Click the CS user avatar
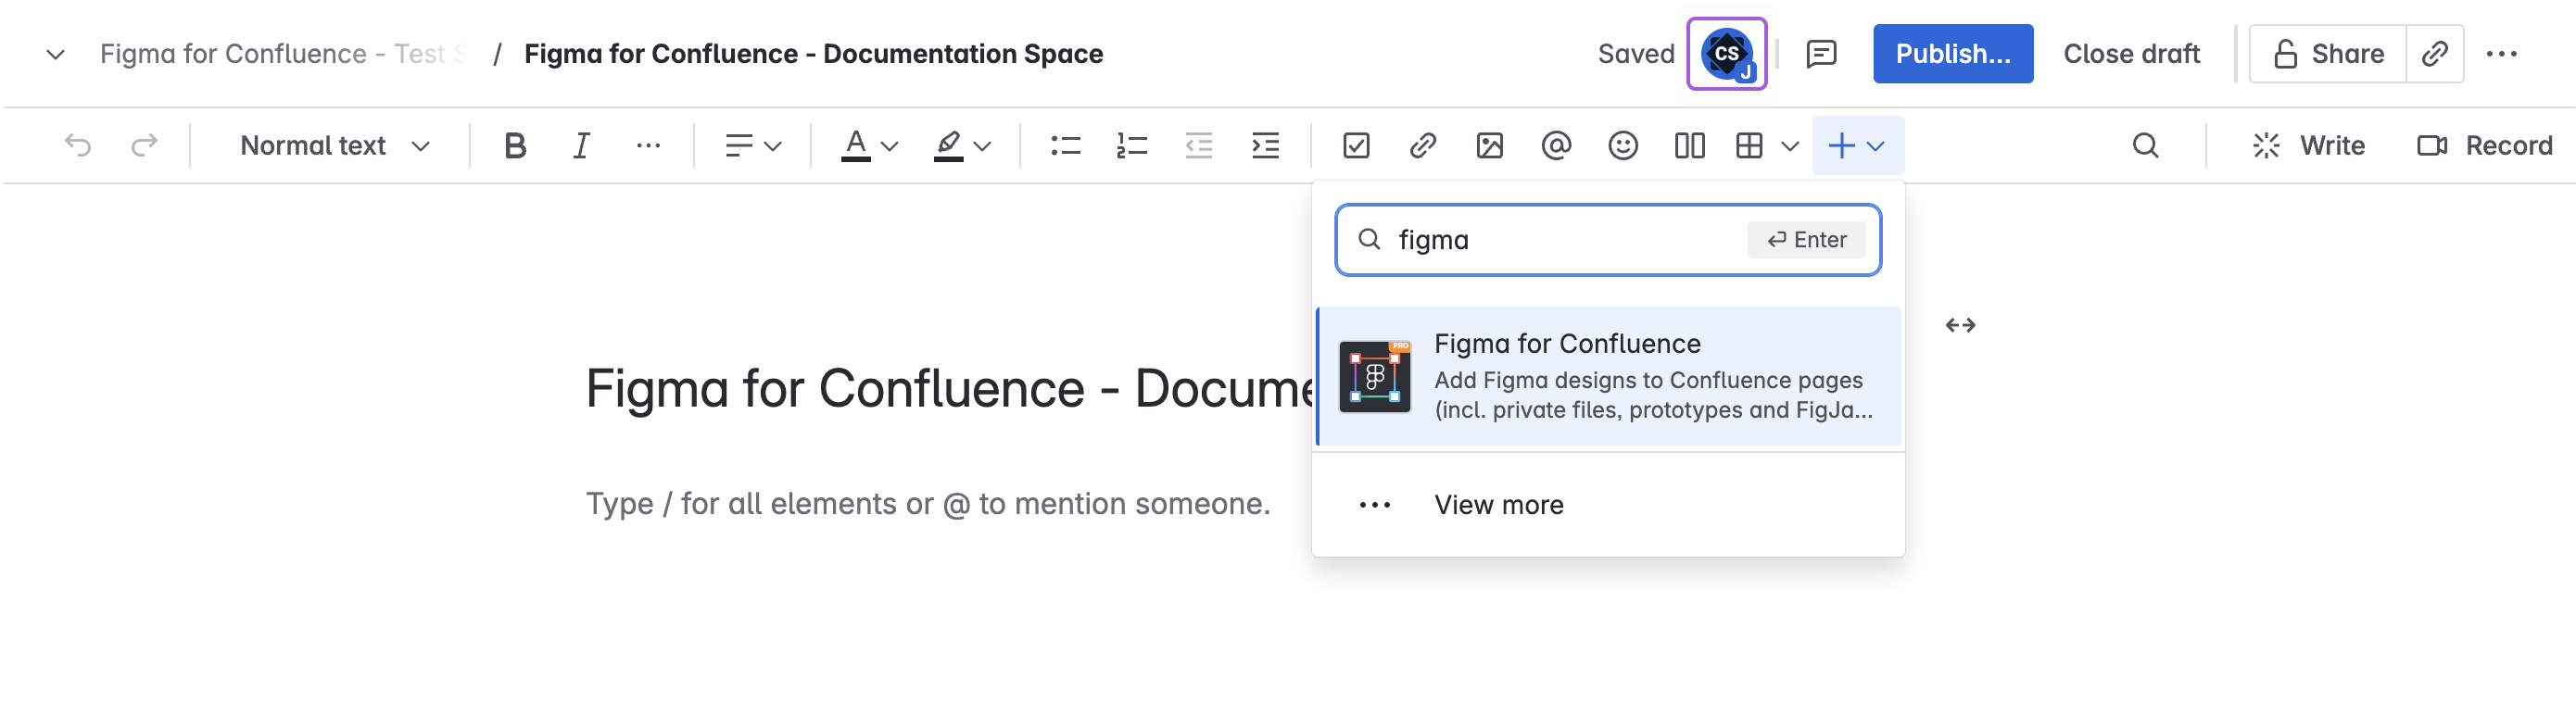 point(1727,54)
